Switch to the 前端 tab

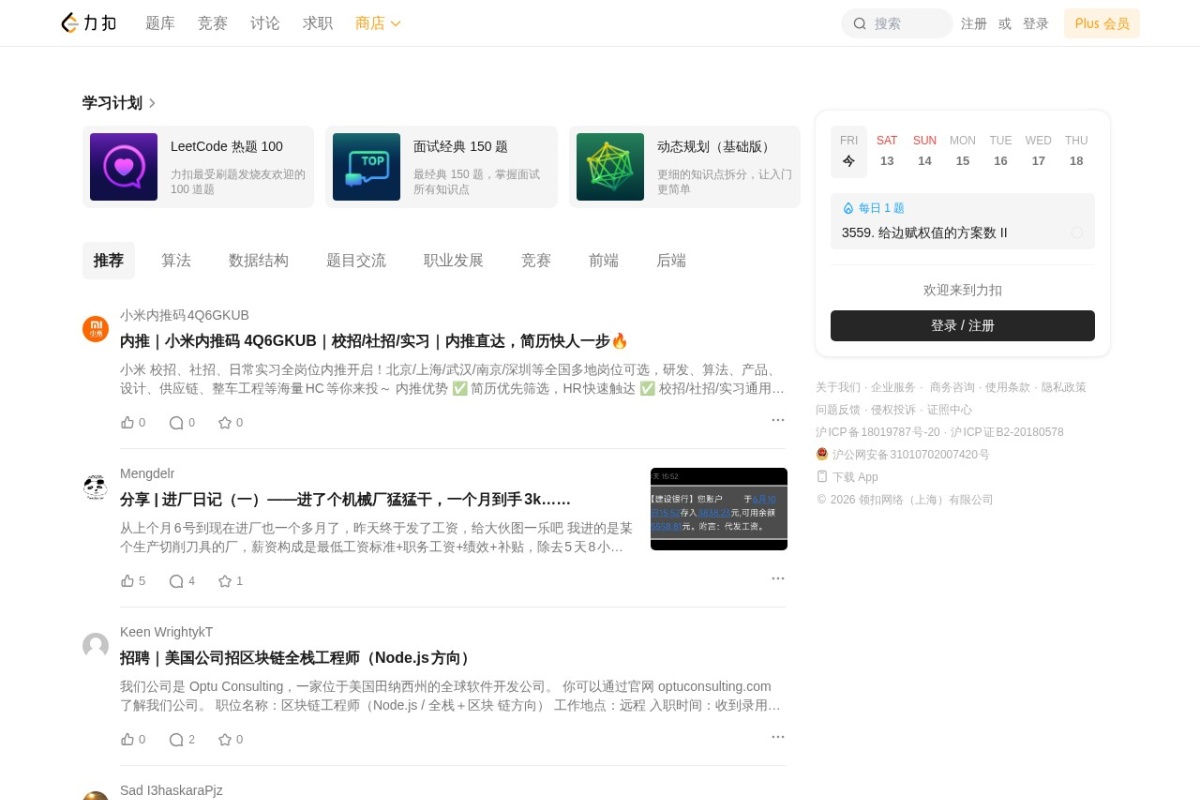[x=603, y=260]
